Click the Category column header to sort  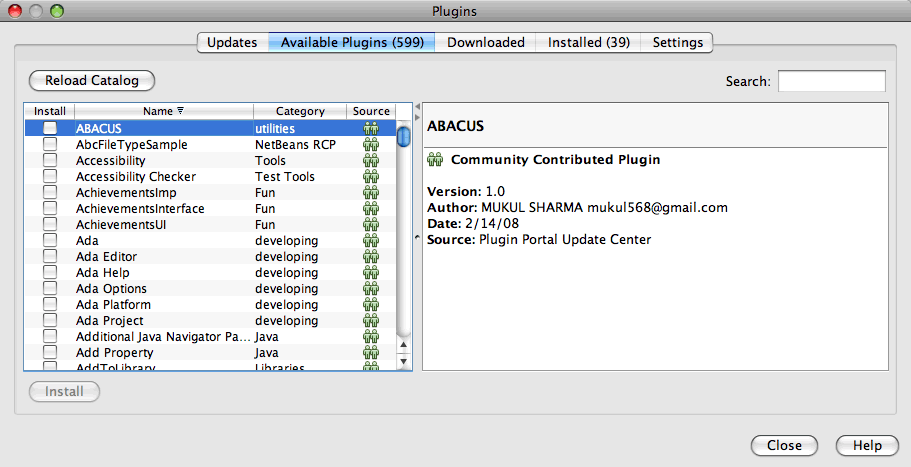coord(300,111)
